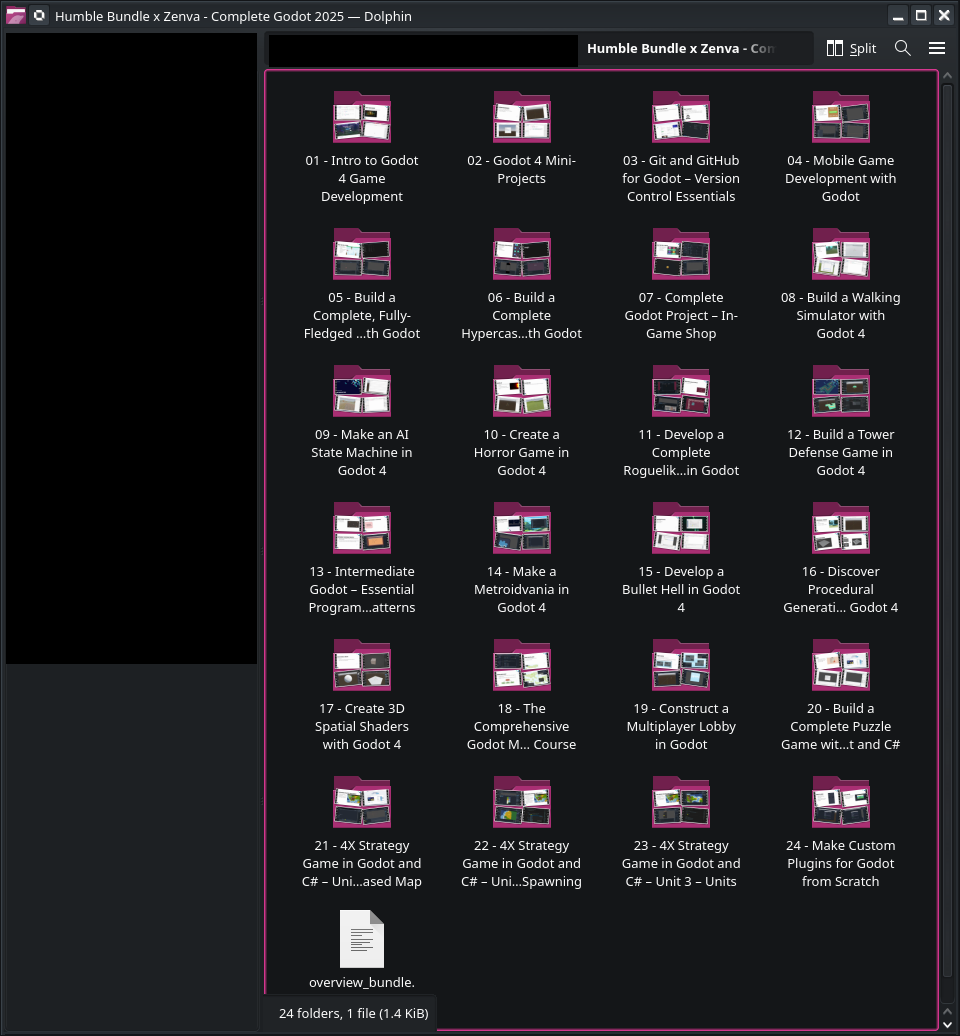Screen dimensions: 960x1036
Task: Select folder icon 22 - 4X Strategy Game
Action: coord(521,802)
